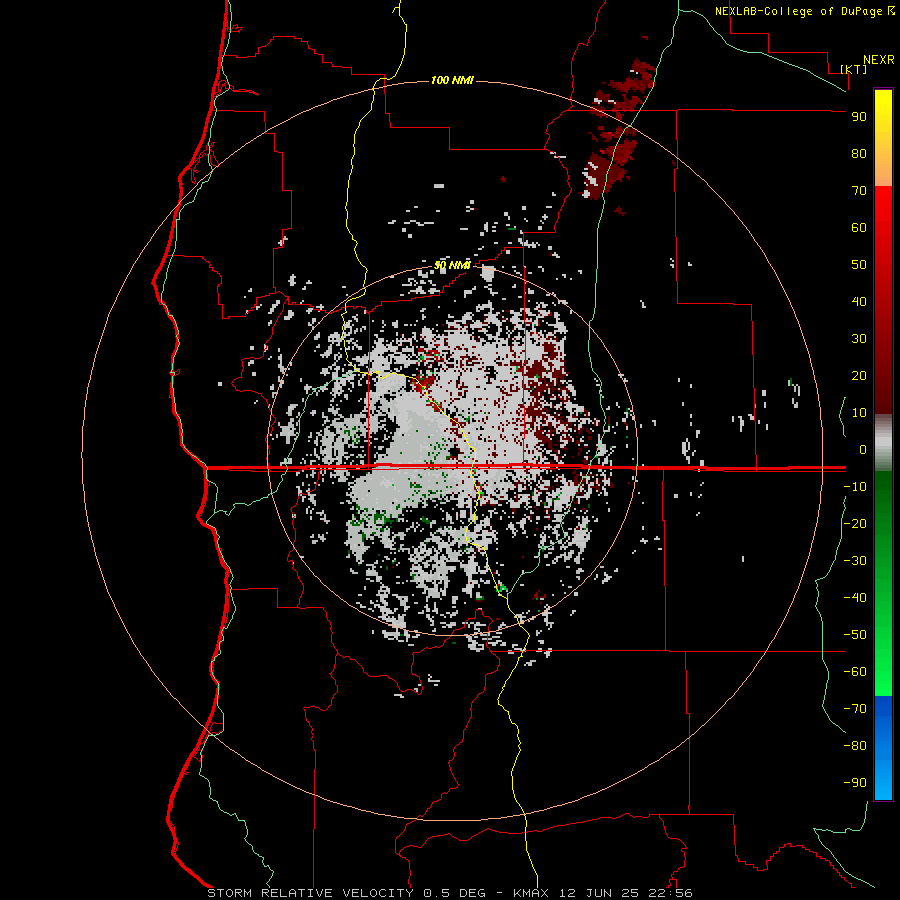Viewport: 900px width, 900px height.
Task: Click the -90 value on velocity scale
Action: [855, 783]
